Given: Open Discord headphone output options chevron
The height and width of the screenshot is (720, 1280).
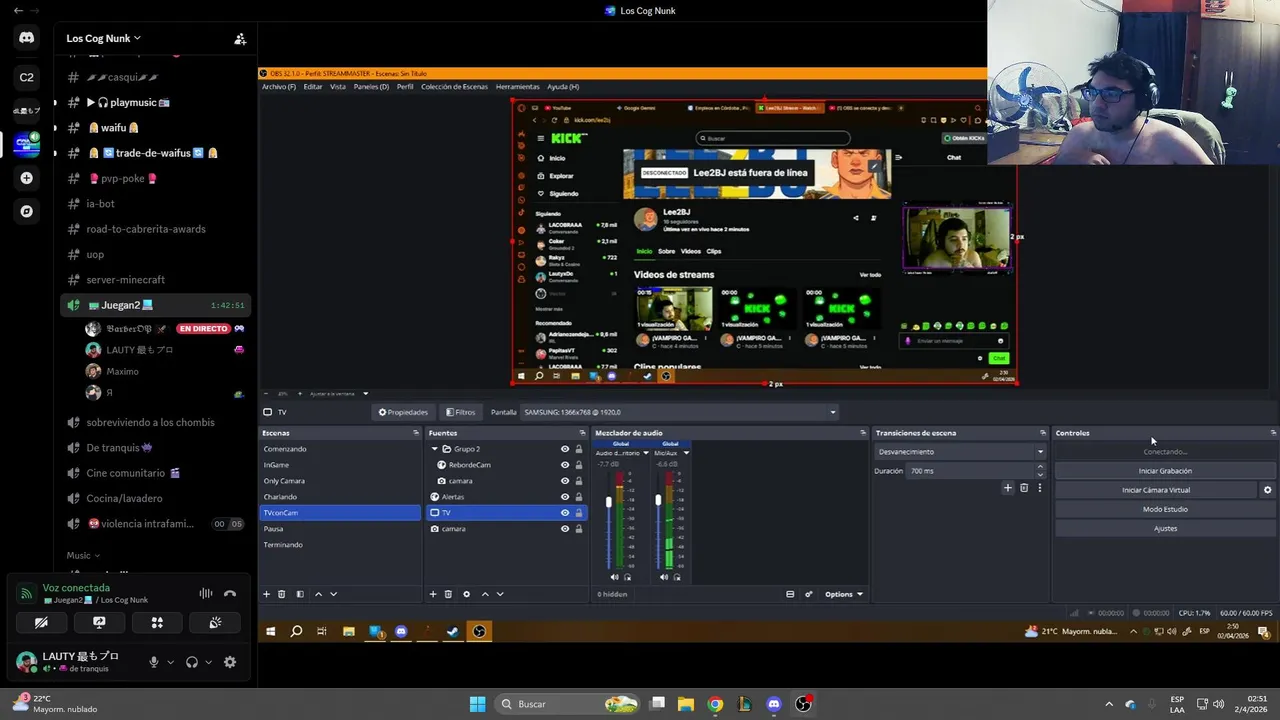Looking at the screenshot, I should 208,662.
